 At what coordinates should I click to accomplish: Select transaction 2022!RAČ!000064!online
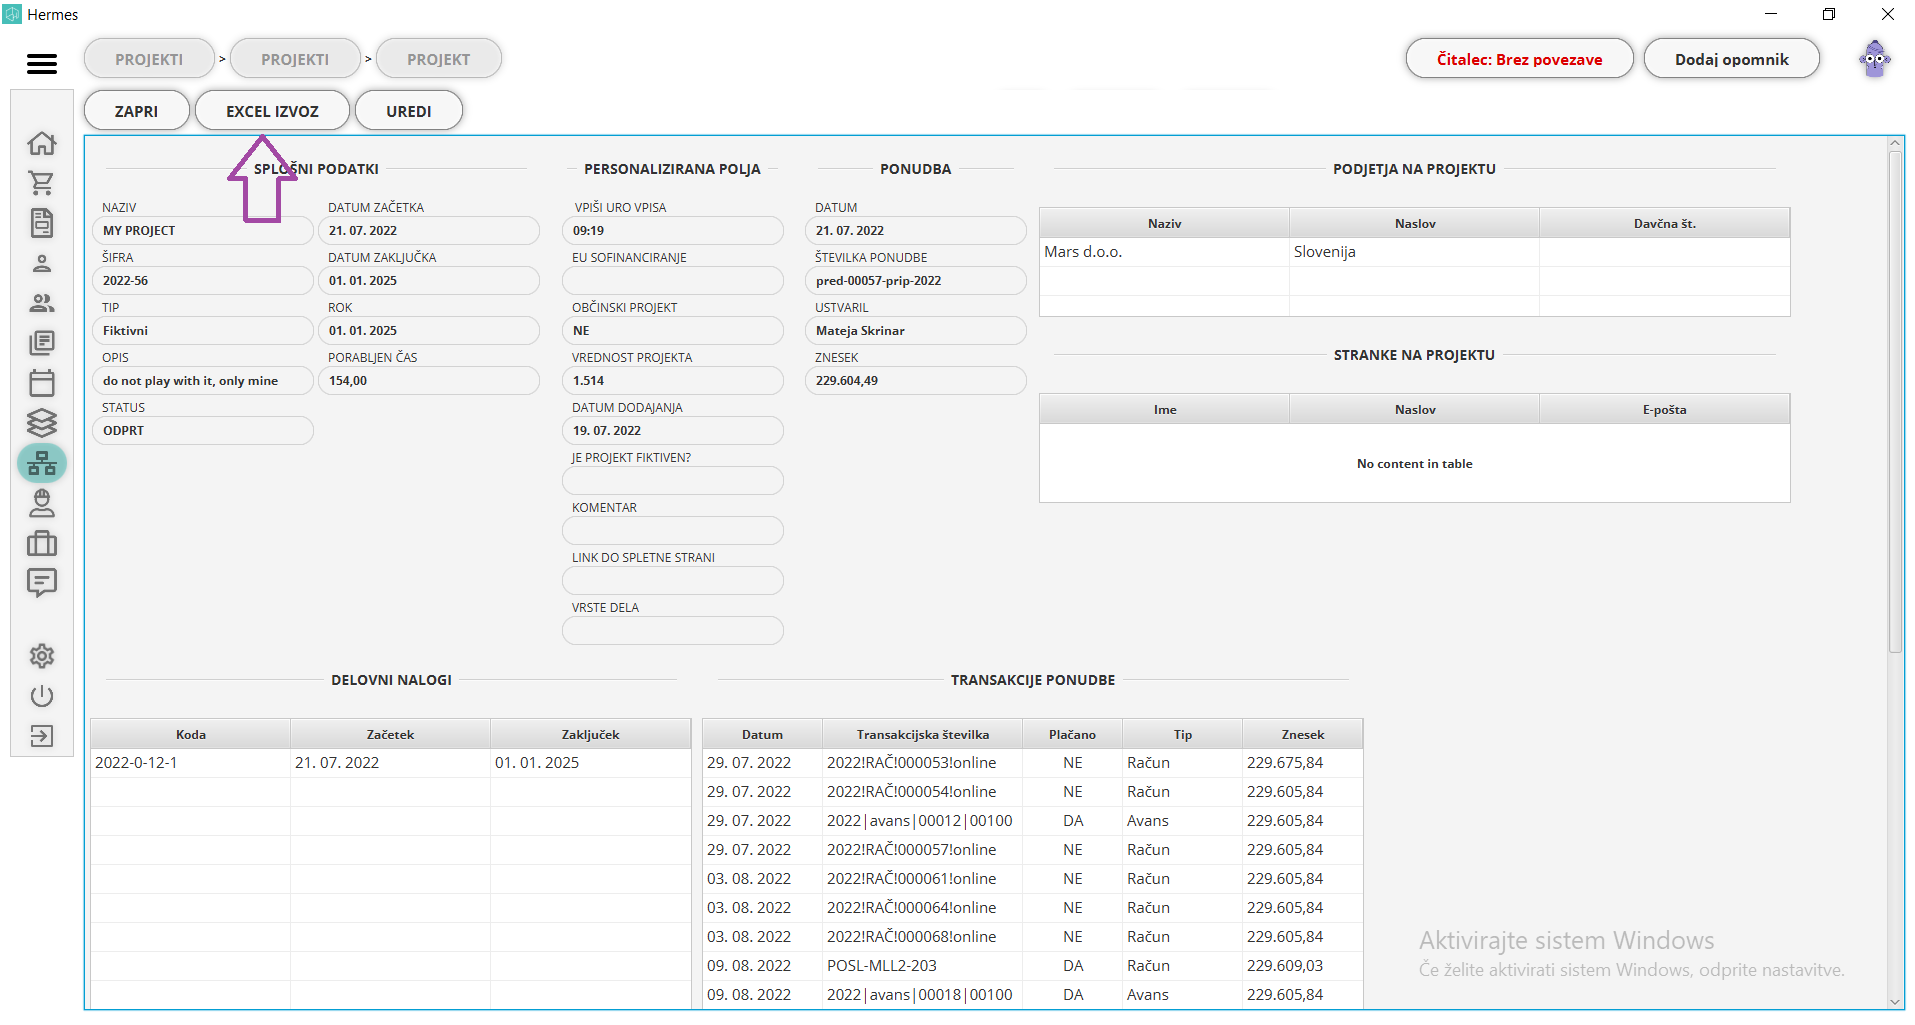pos(1032,908)
